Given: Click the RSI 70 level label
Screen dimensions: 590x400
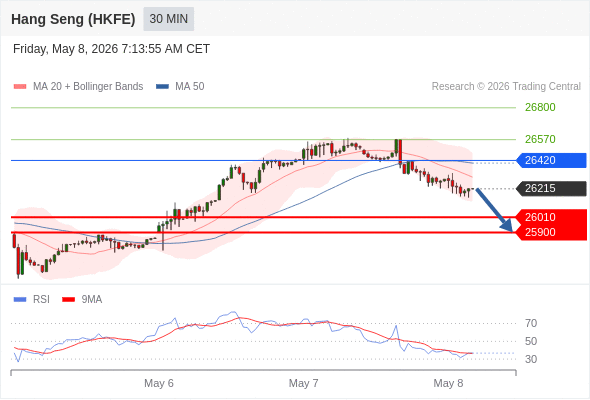Looking at the screenshot, I should (x=531, y=323).
